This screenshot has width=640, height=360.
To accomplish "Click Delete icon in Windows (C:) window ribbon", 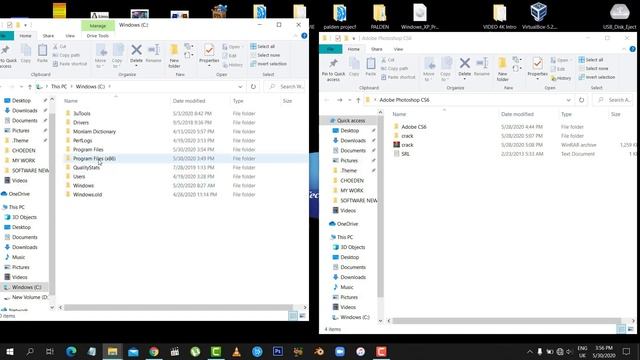I will point(136,51).
